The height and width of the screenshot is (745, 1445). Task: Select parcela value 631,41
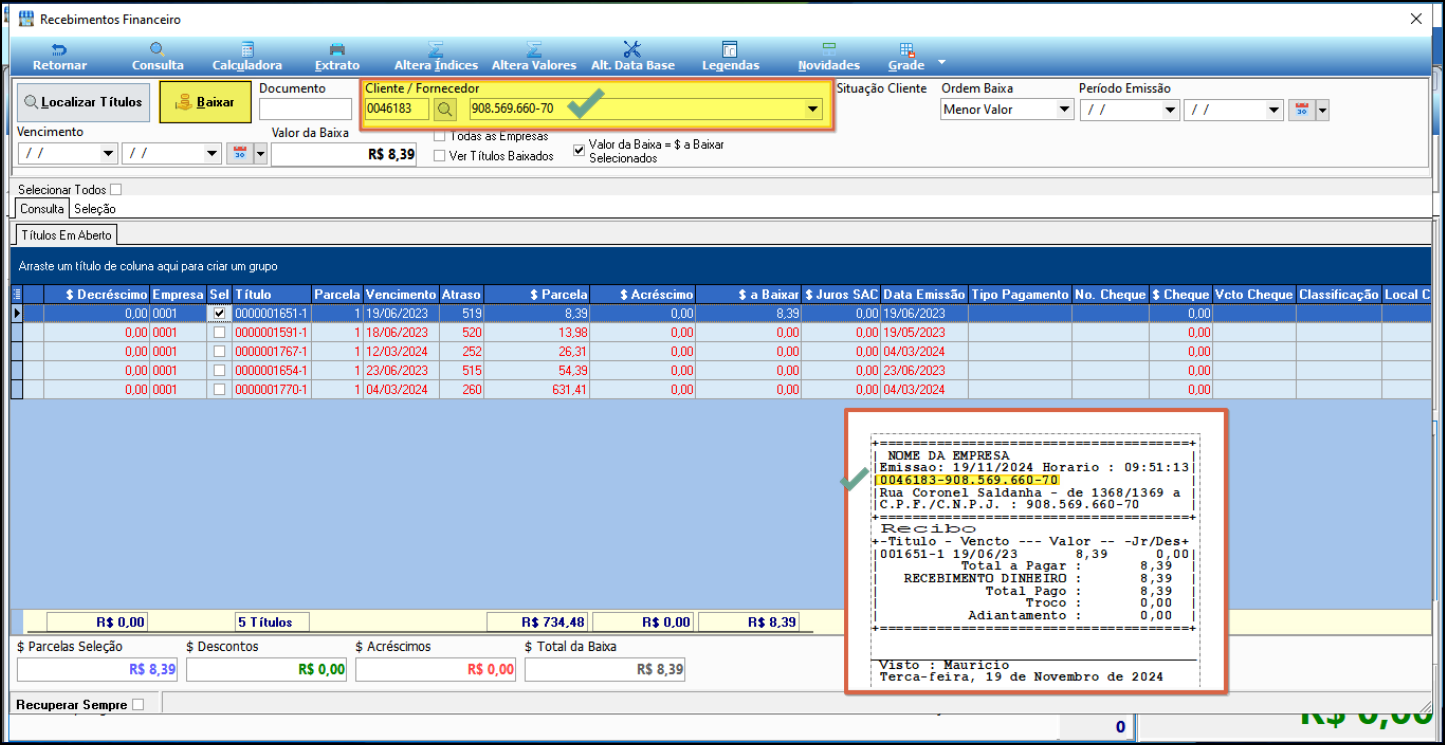[537, 389]
